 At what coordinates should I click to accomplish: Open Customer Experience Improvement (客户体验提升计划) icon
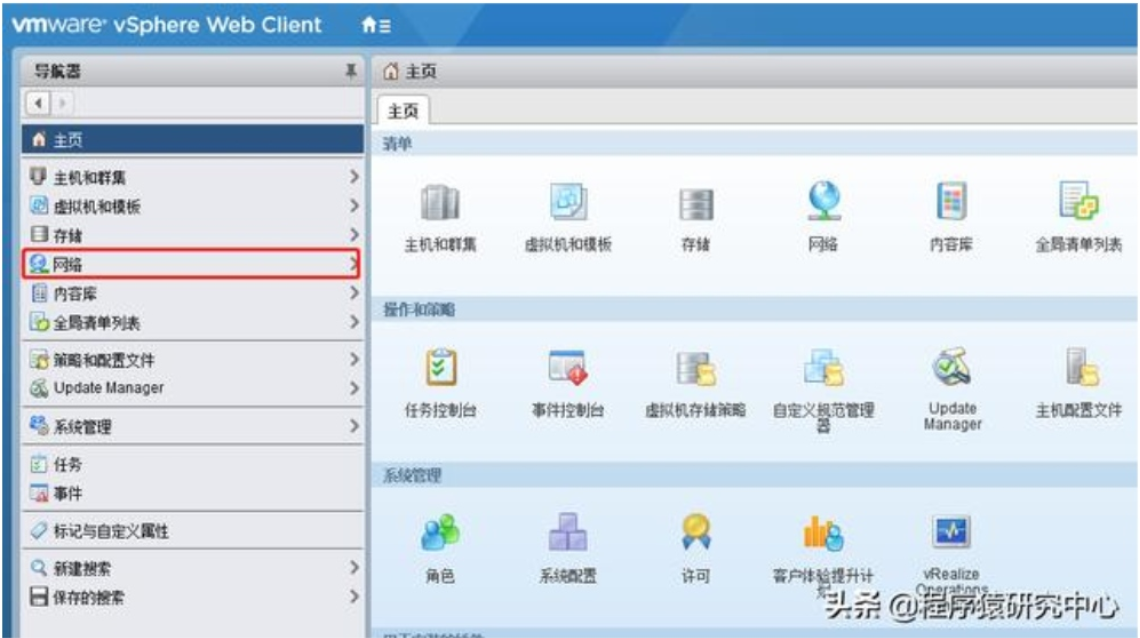(x=824, y=534)
